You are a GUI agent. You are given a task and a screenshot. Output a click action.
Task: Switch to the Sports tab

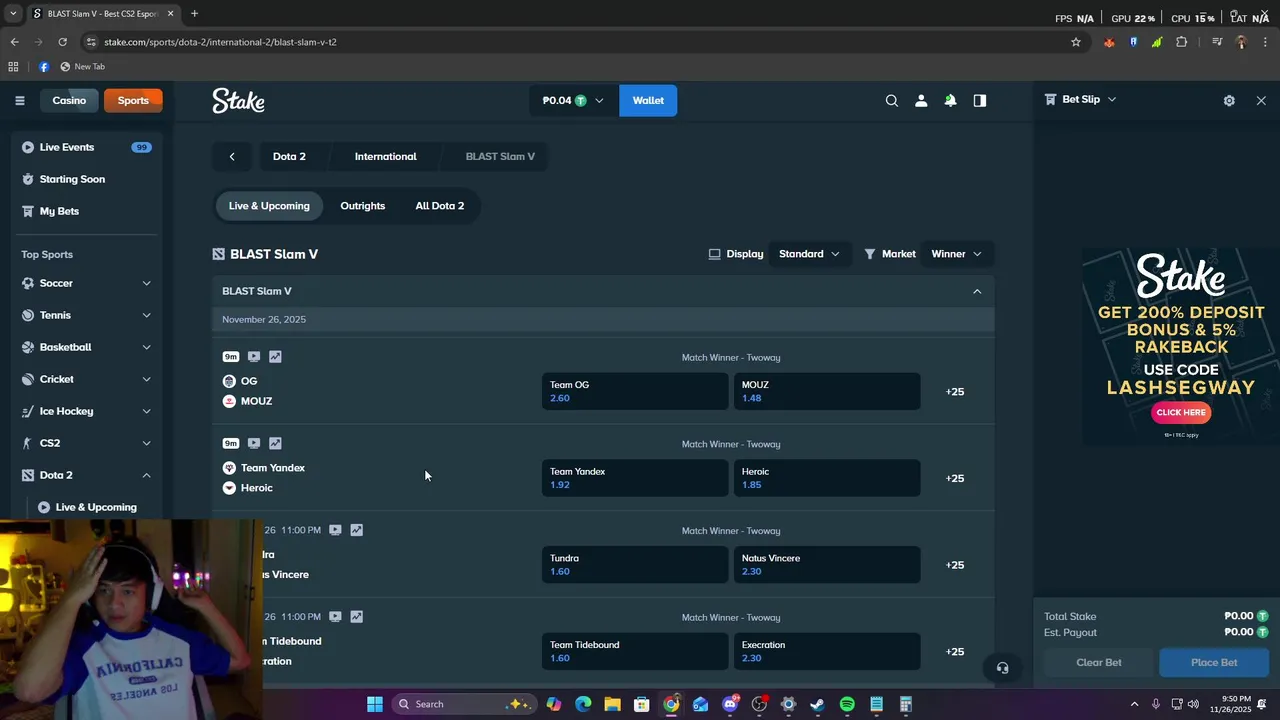(x=133, y=100)
